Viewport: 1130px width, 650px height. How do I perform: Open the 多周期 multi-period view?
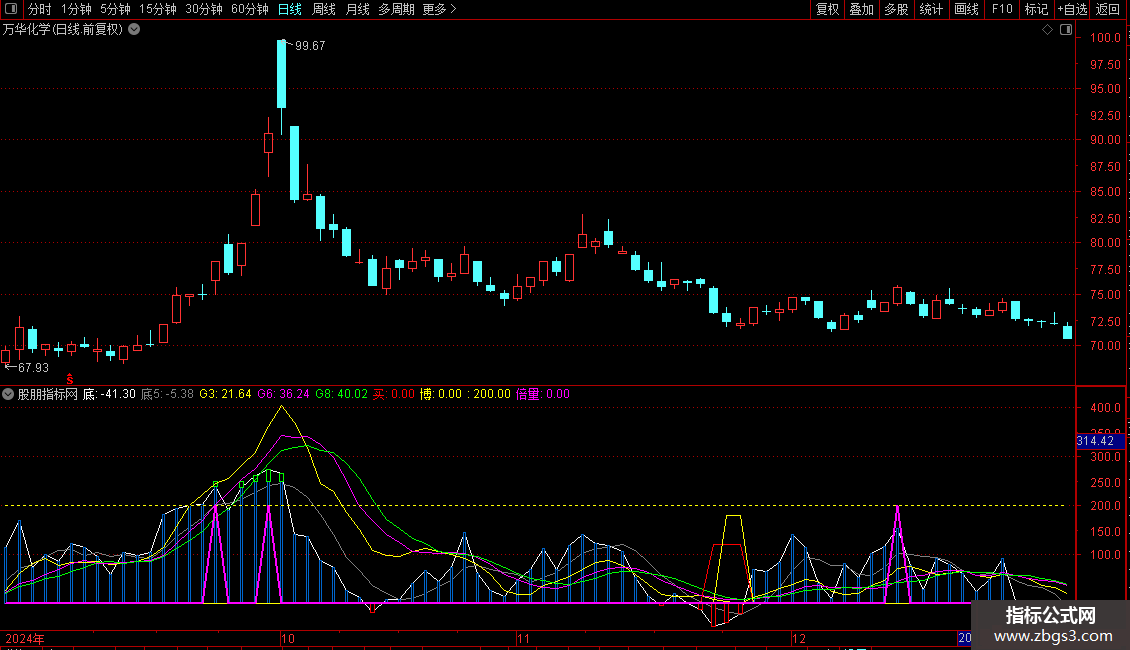(x=396, y=10)
